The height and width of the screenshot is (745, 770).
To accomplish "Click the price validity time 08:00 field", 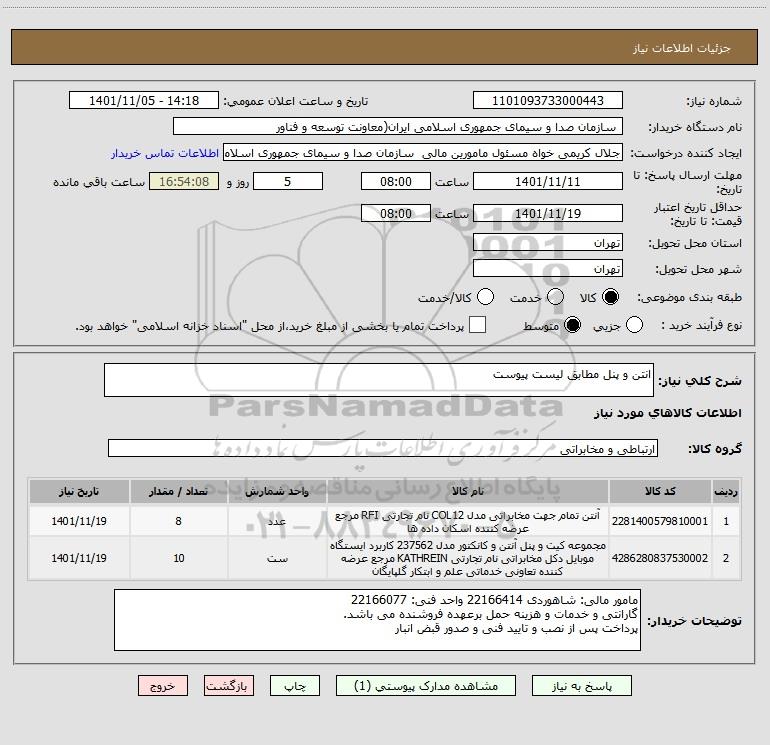I will click(396, 213).
